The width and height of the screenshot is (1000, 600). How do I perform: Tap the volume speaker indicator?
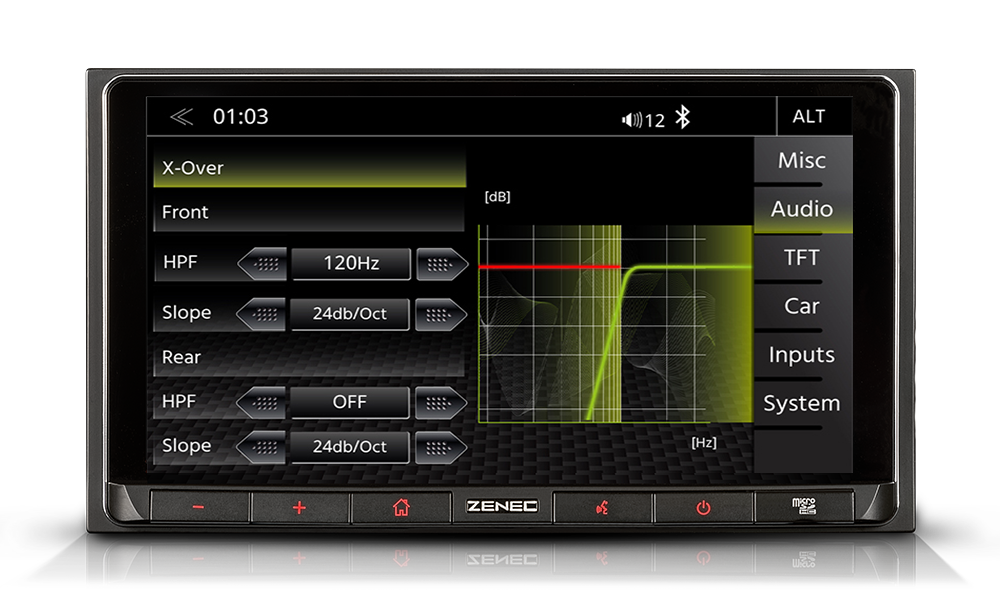pos(632,120)
